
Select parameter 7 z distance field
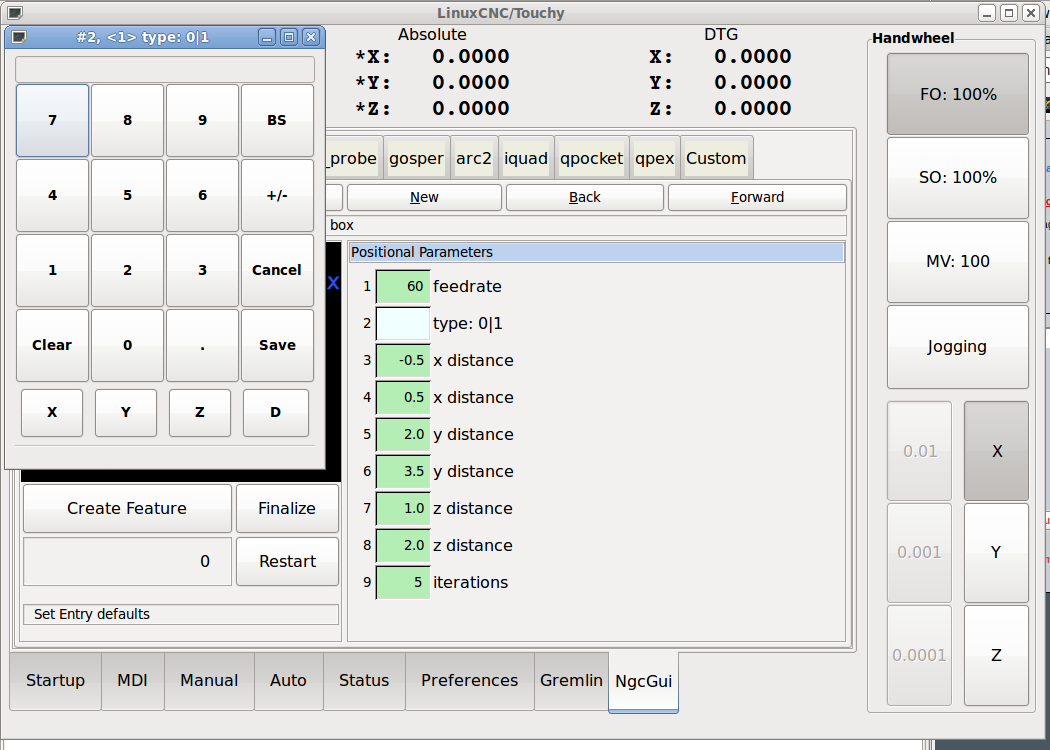[x=402, y=509]
